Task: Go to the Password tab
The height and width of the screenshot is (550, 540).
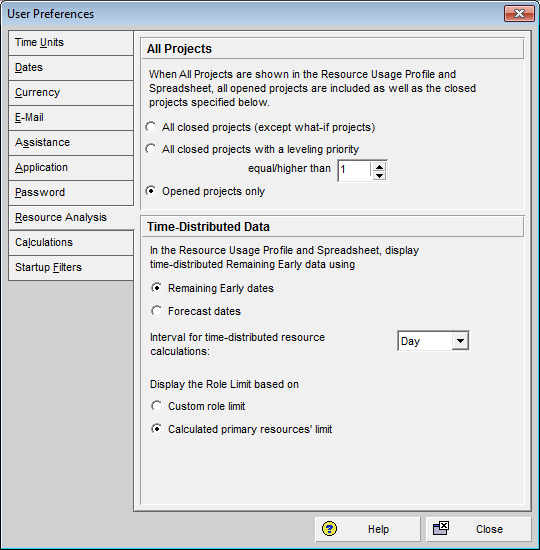Action: [x=71, y=193]
